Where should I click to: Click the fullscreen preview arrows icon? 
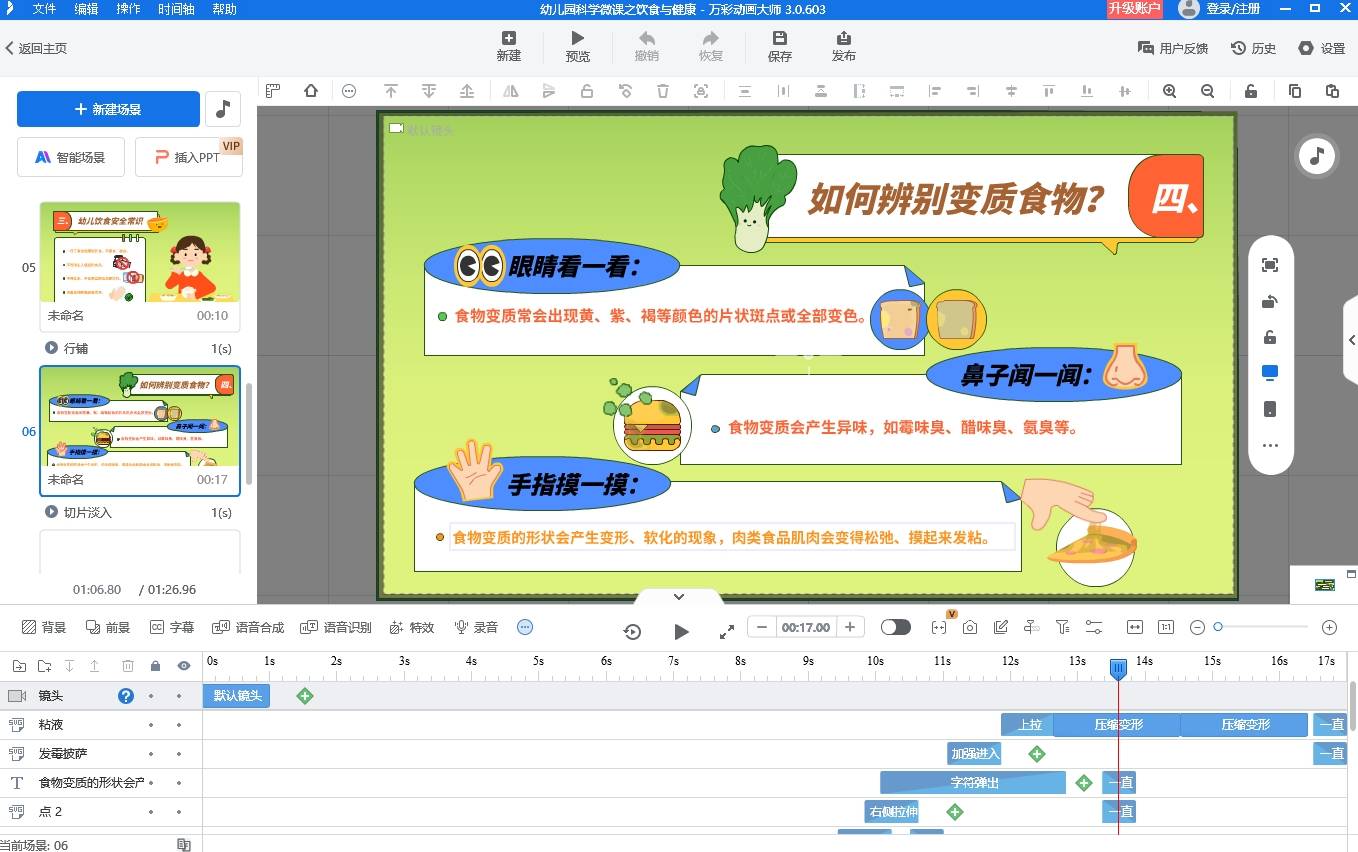coord(727,631)
